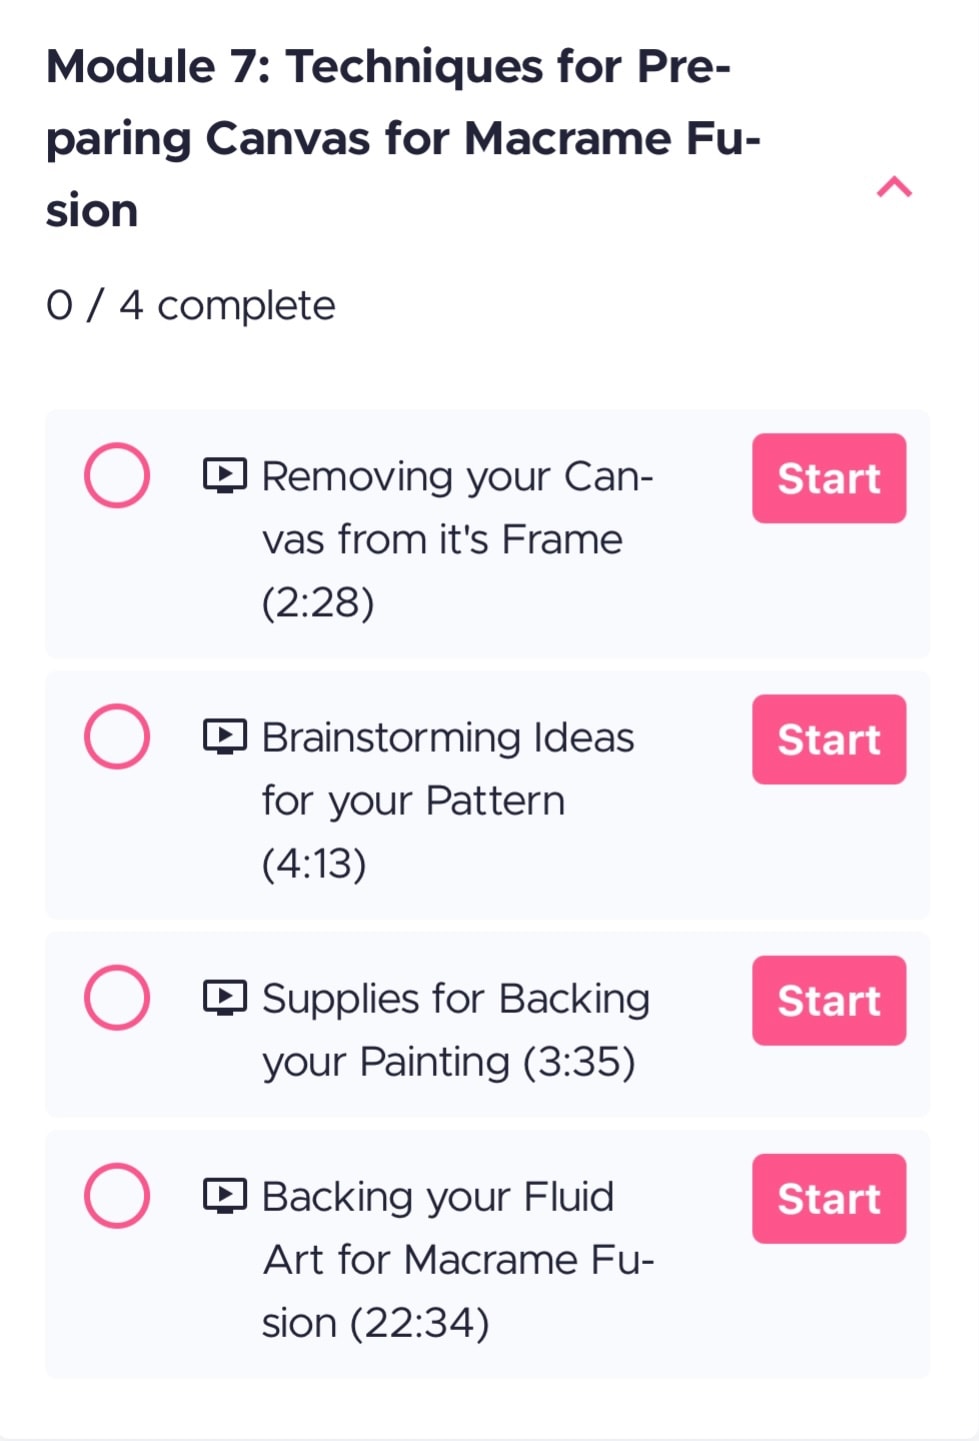Click the (22:34) duration of last lesson
The height and width of the screenshot is (1441, 979).
(x=420, y=1323)
